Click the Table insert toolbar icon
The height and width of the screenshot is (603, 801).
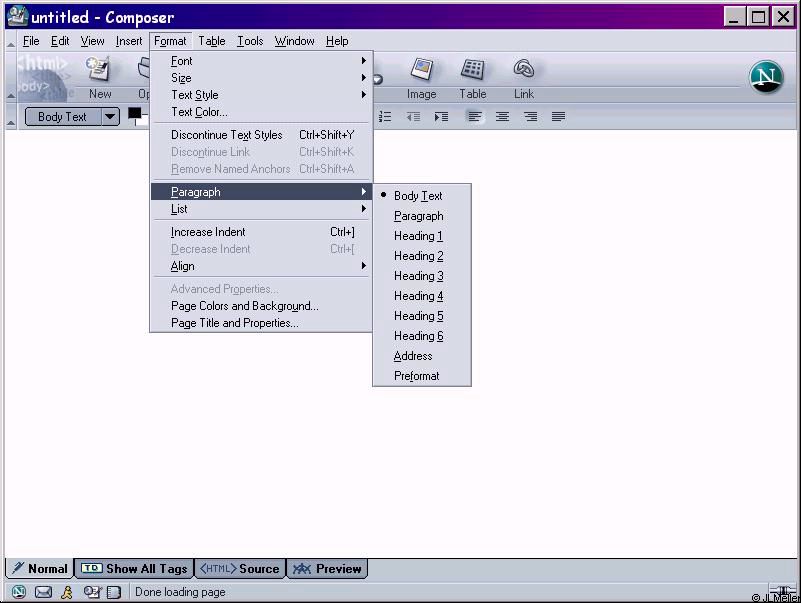pos(473,69)
